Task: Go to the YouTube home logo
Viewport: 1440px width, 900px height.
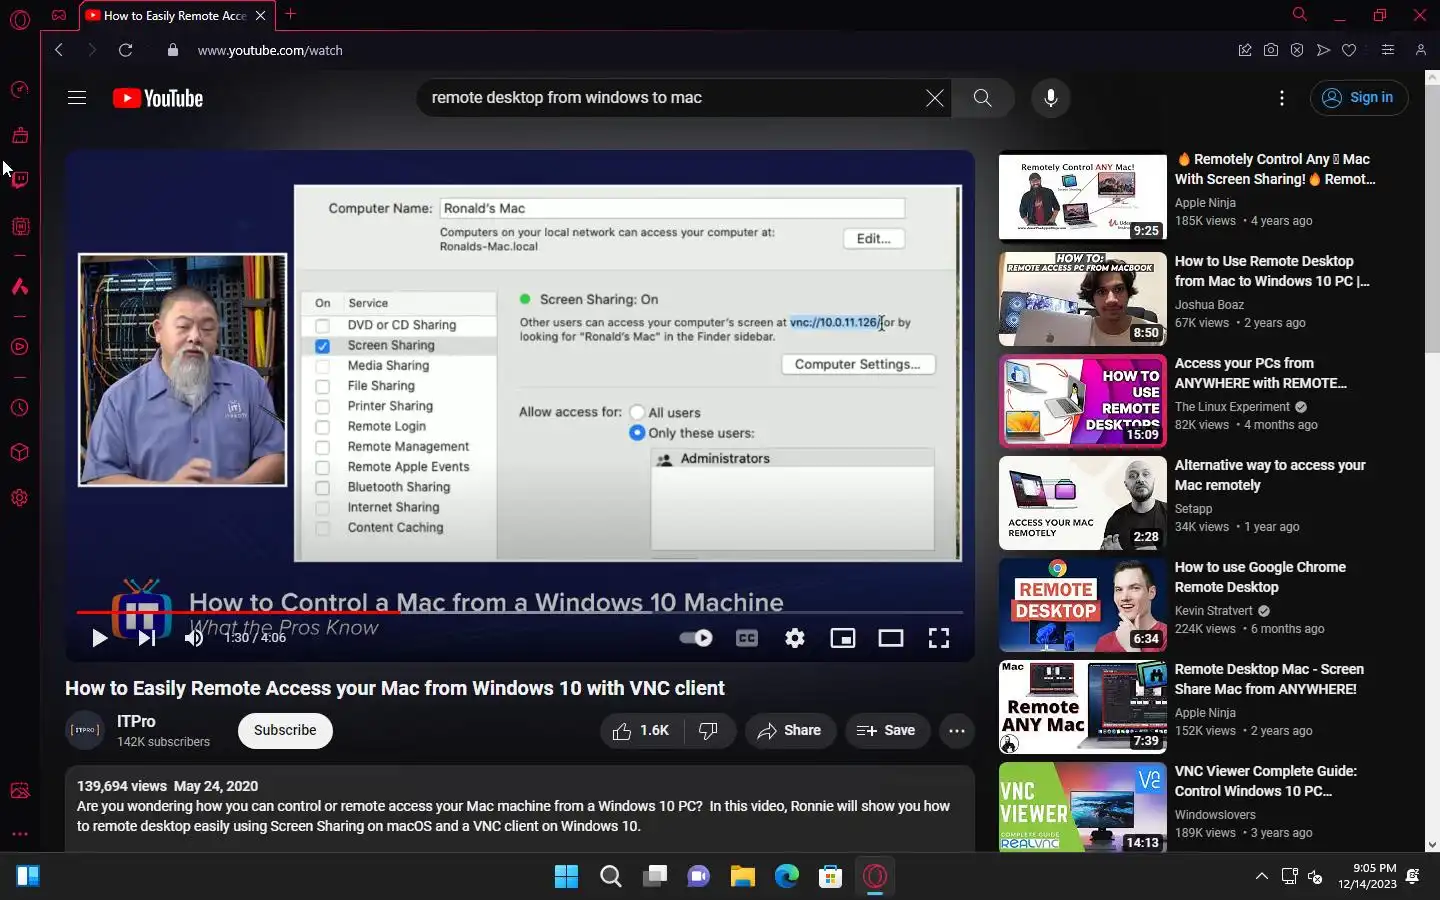Action: tap(158, 98)
